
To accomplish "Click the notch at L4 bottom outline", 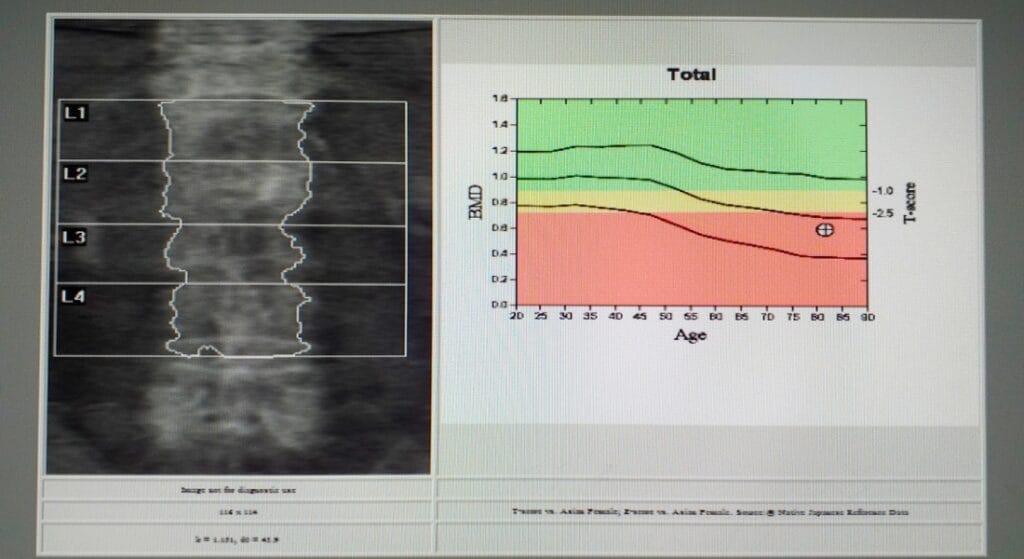I will pos(209,350).
